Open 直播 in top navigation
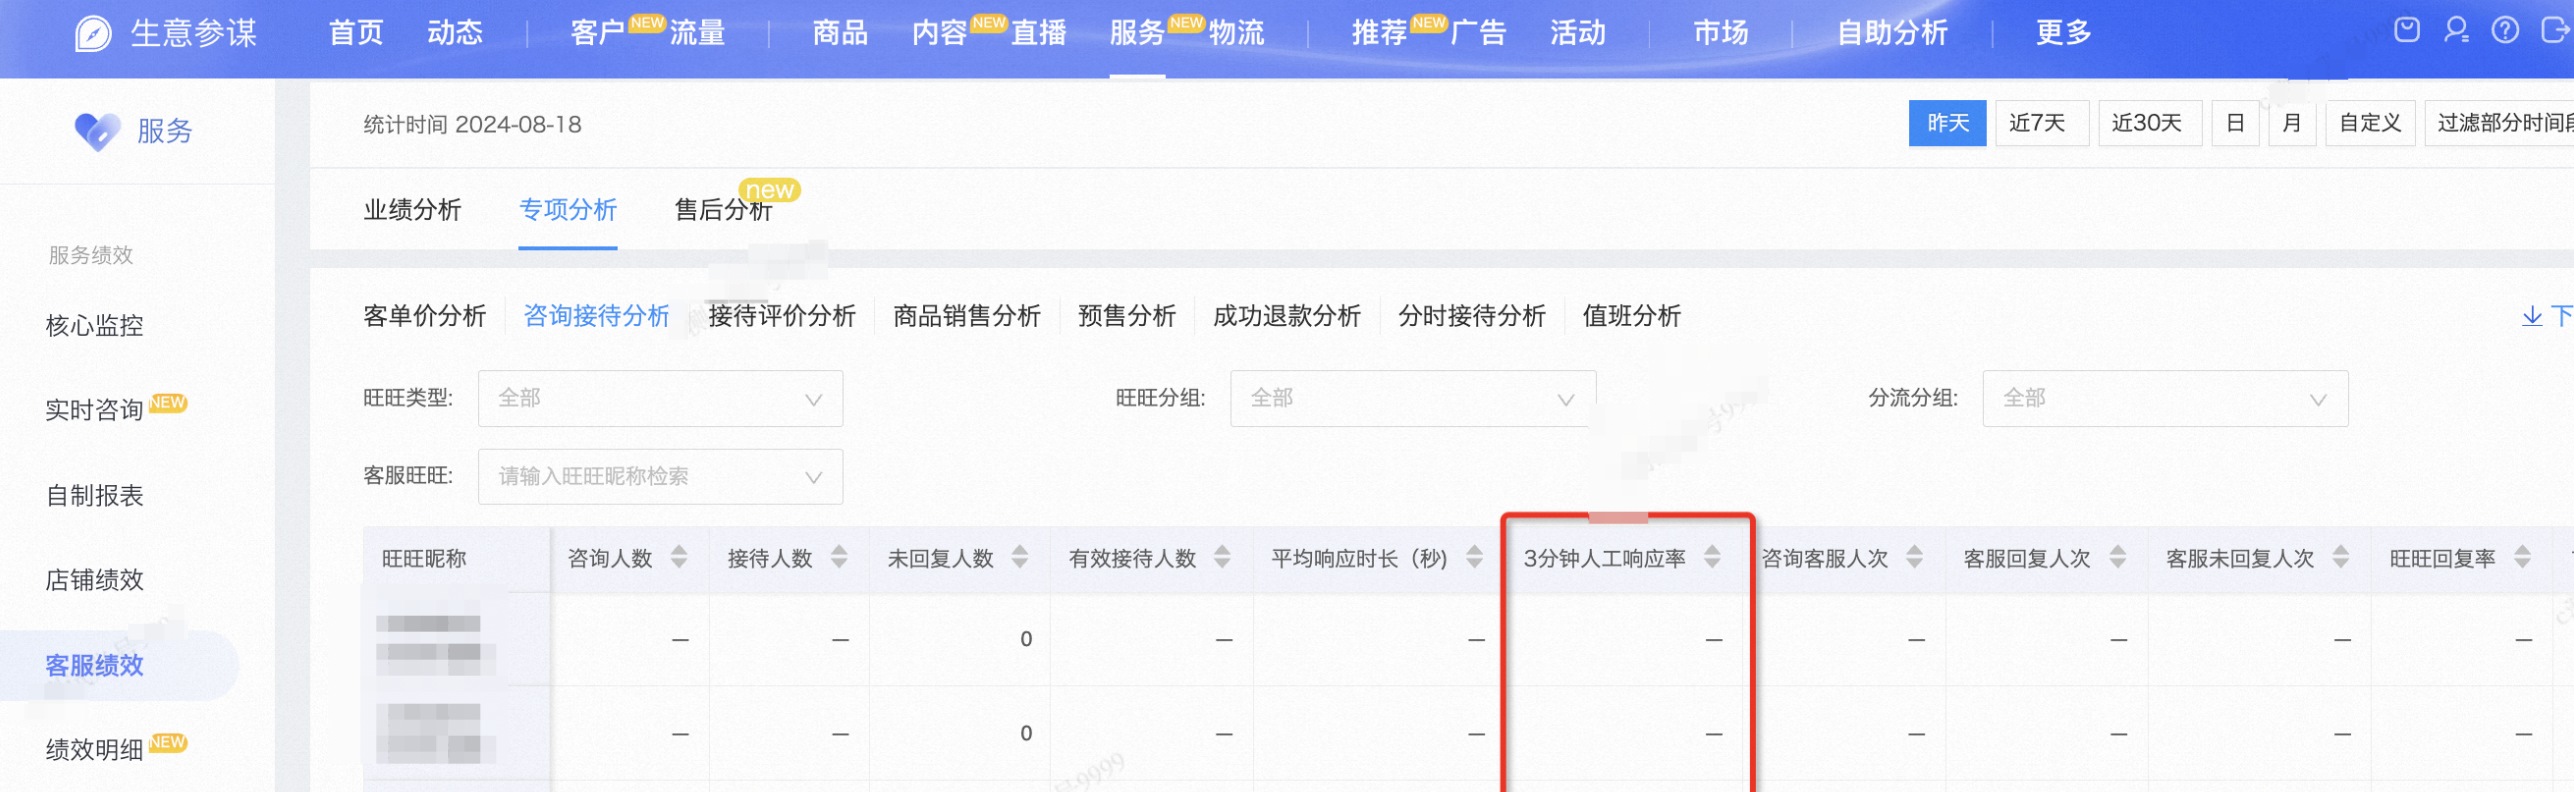Screen dimensions: 2574x792 pos(1038,33)
